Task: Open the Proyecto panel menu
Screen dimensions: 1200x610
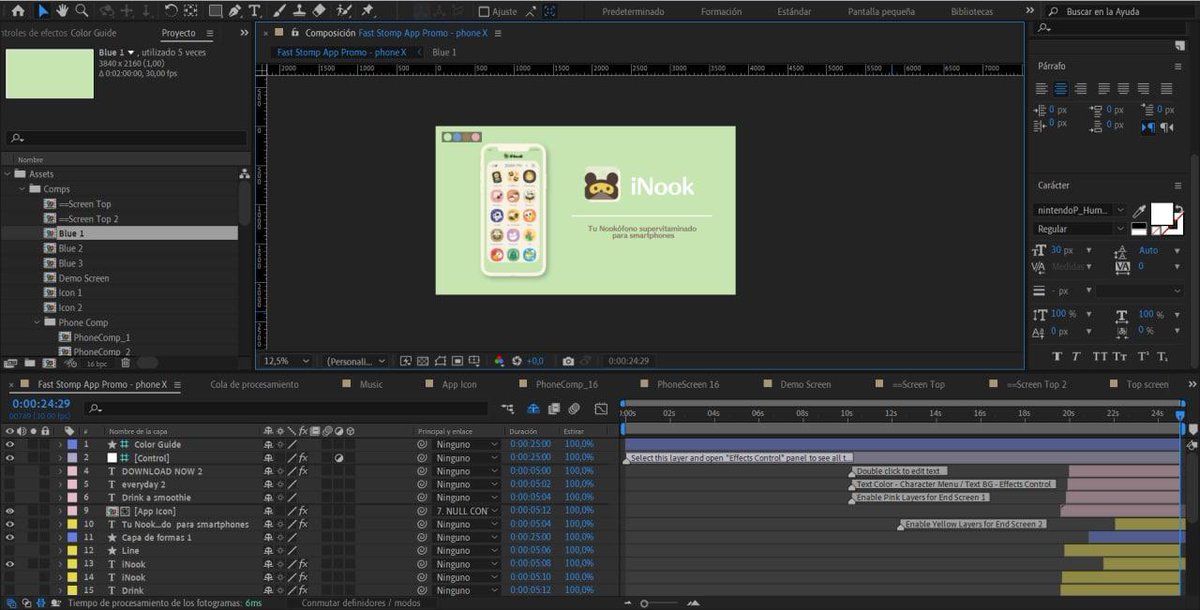Action: point(210,33)
